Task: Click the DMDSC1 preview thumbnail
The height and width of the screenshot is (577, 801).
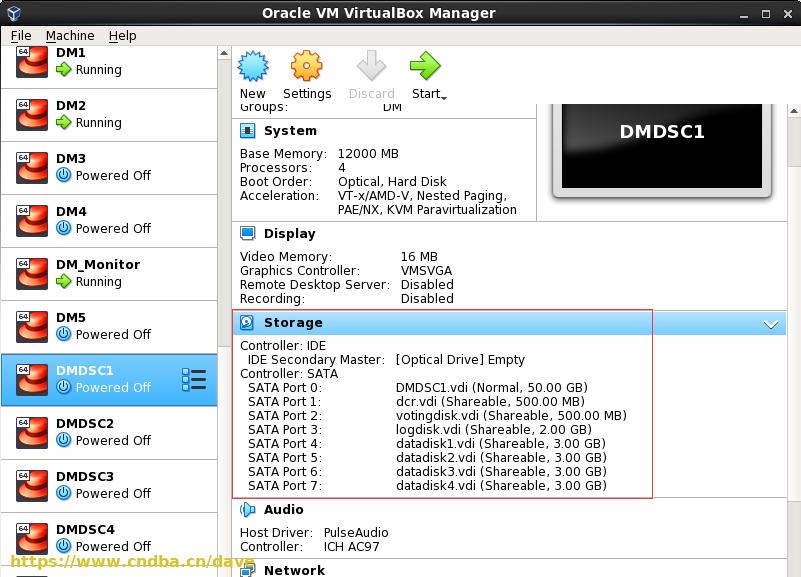Action: [662, 147]
